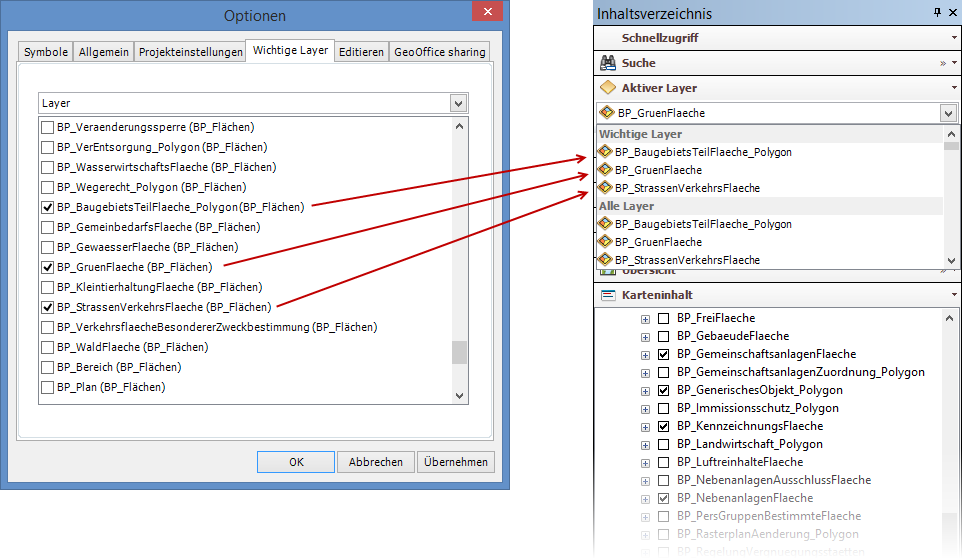963x559 pixels.
Task: Click Optionen list scroll up arrow
Action: click(x=459, y=126)
